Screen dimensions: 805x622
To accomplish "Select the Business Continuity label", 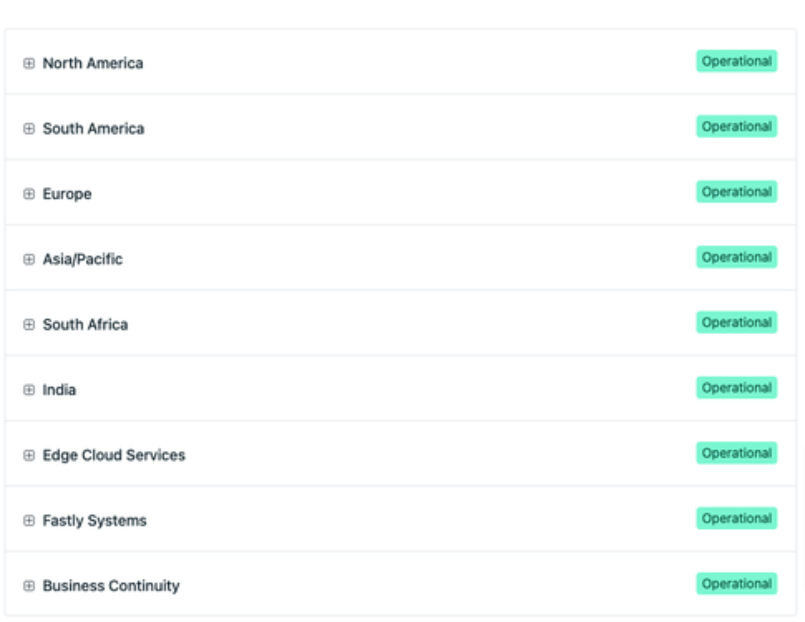I will (110, 586).
